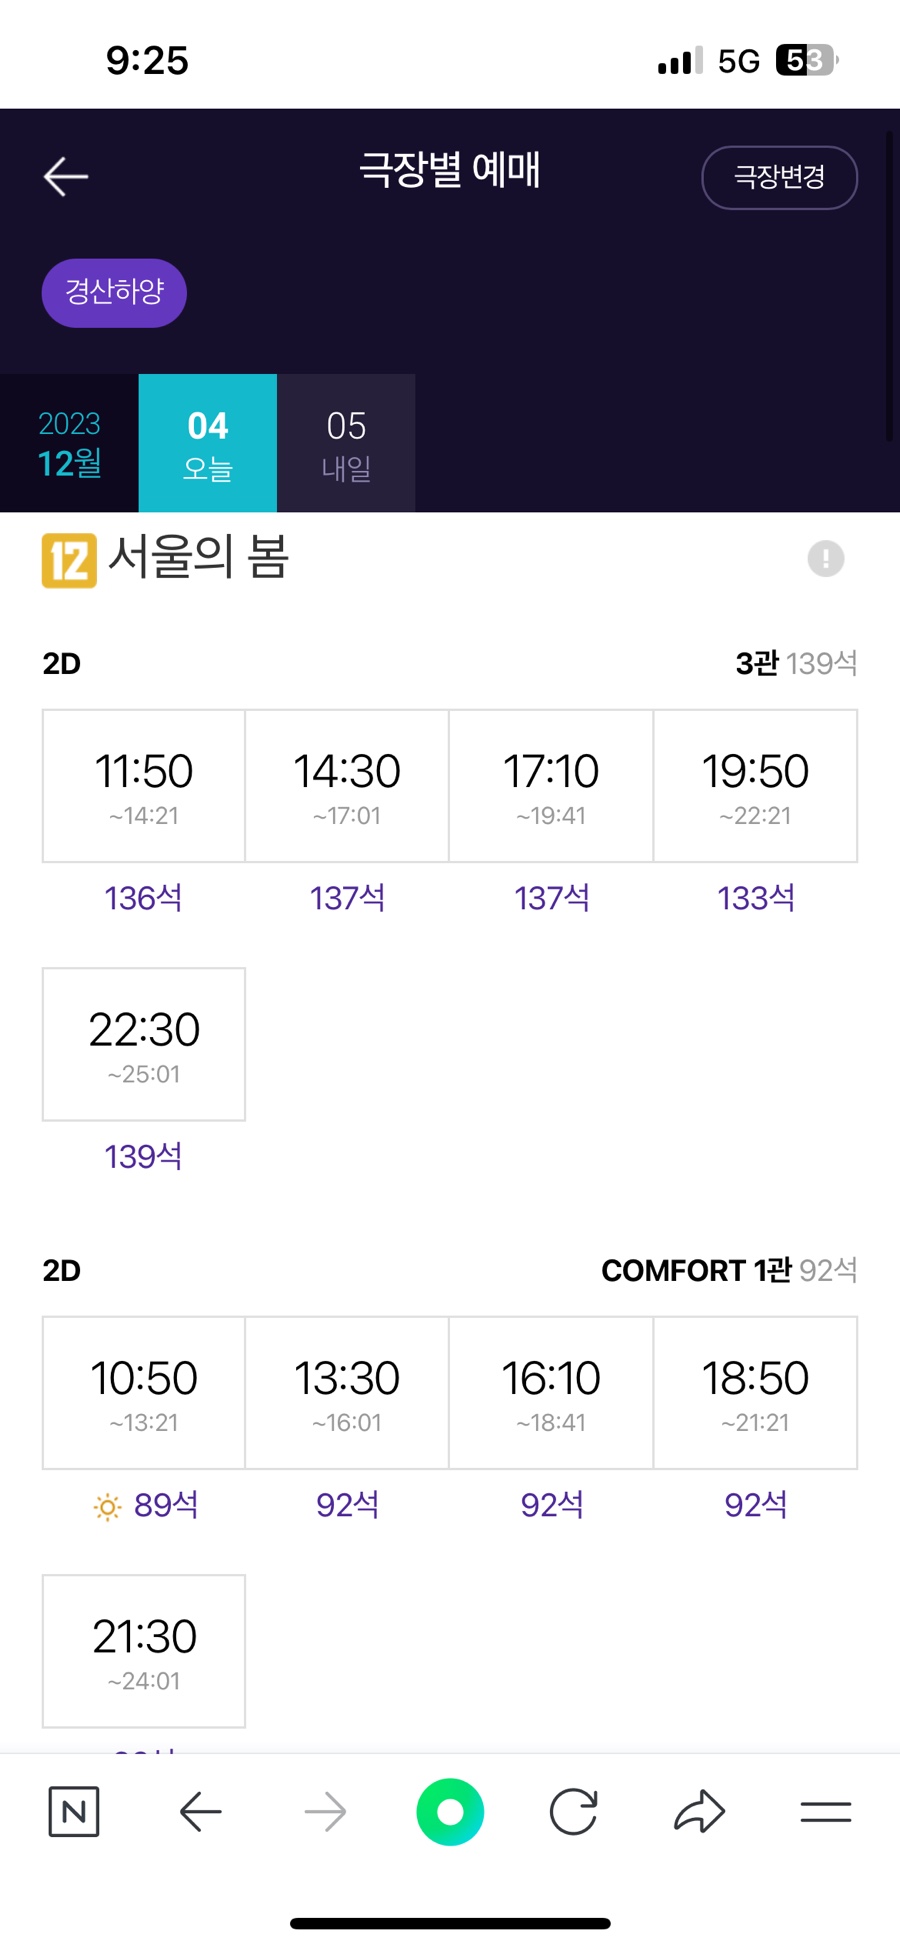Open the 2023 12월 month selector

tap(69, 443)
